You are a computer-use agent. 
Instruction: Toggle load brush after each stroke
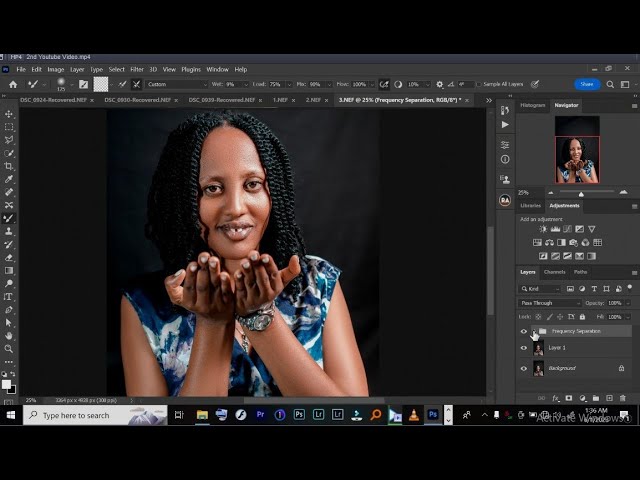(122, 84)
